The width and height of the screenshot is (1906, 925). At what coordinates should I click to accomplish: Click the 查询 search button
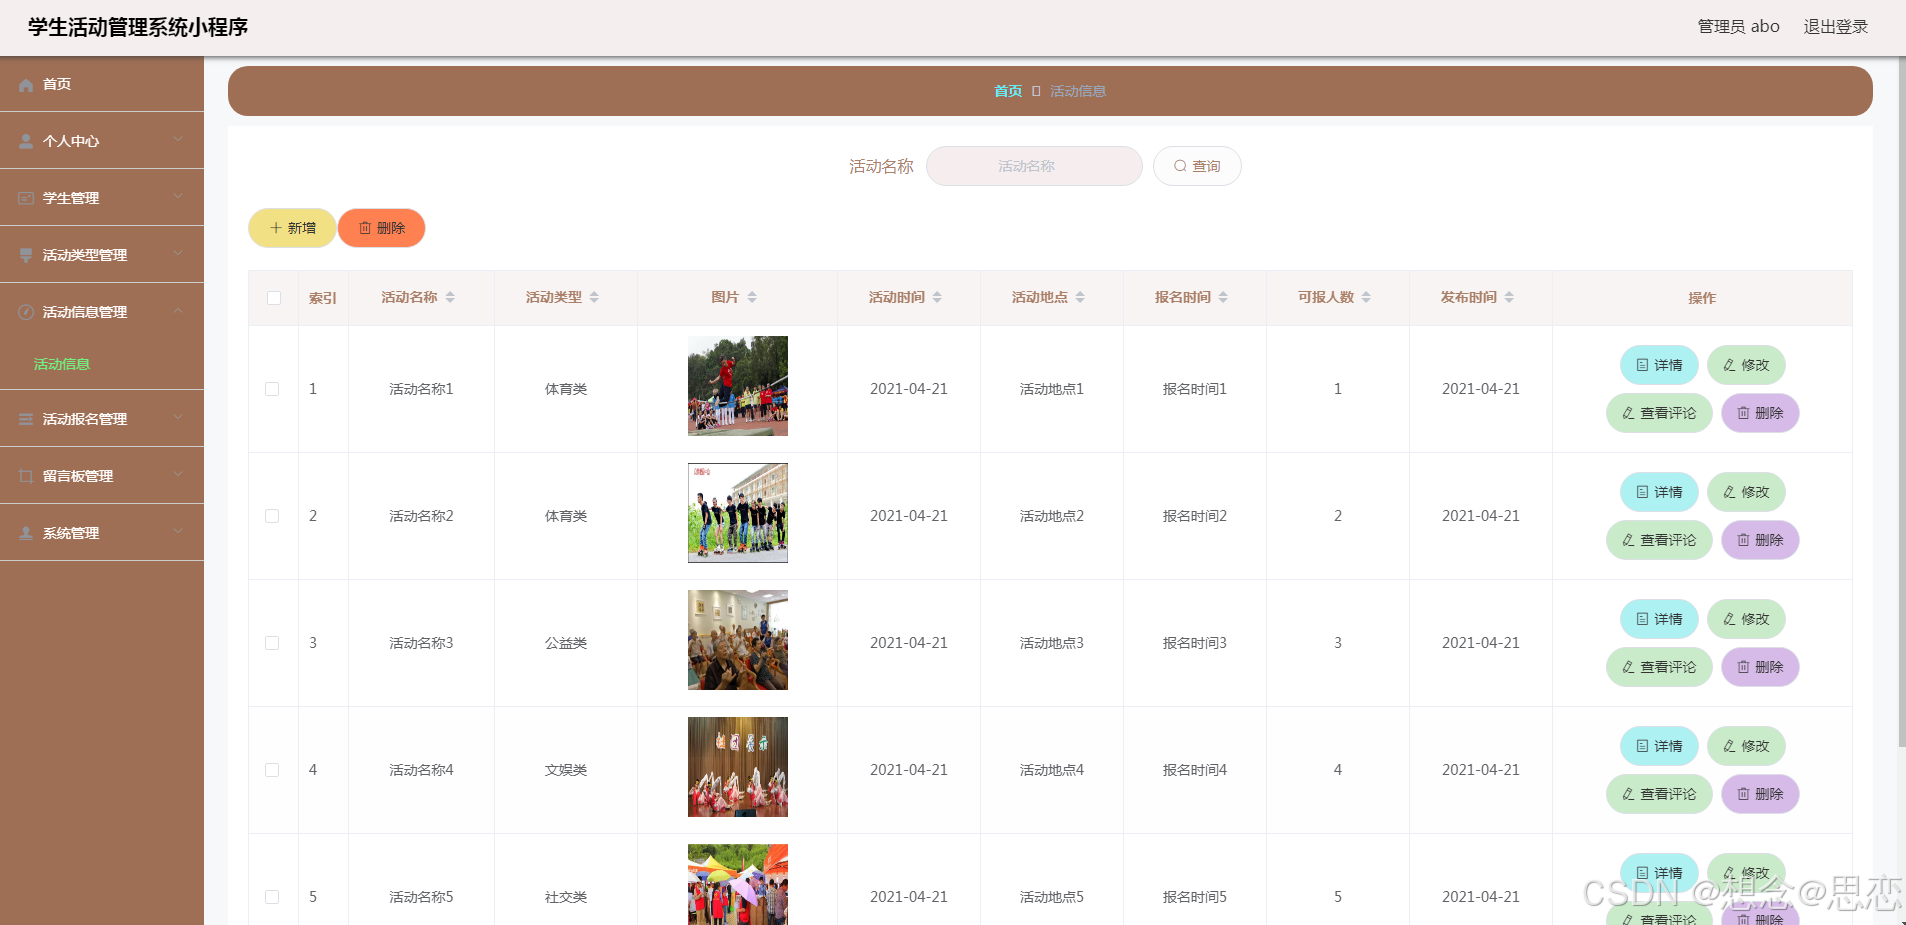tap(1197, 166)
